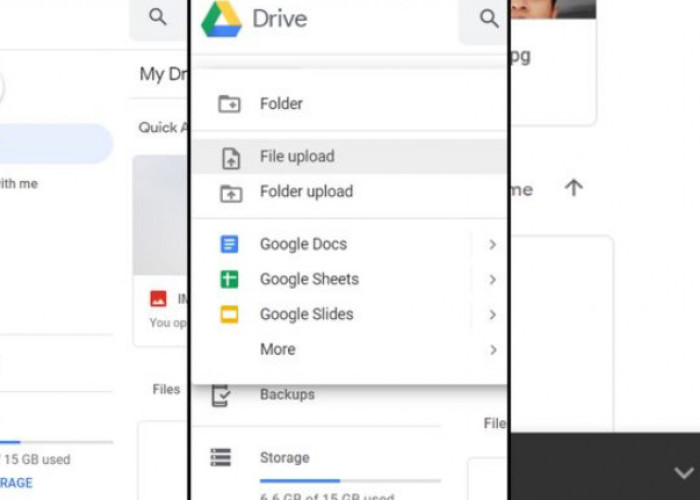Open Backups in the Drive sidebar
700x500 pixels.
point(287,395)
